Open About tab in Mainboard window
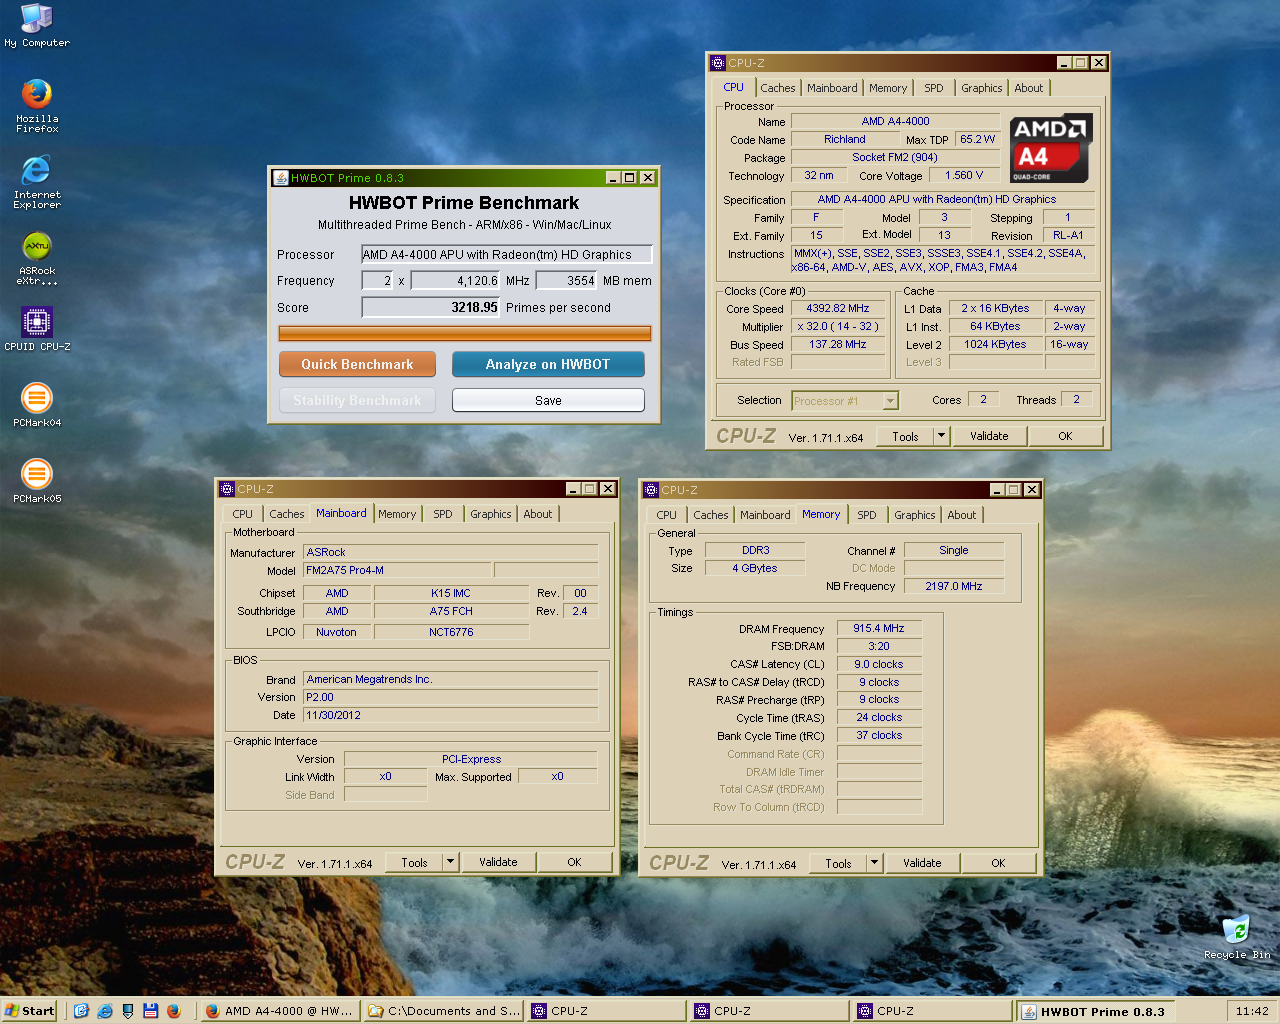1280x1024 pixels. pos(538,514)
